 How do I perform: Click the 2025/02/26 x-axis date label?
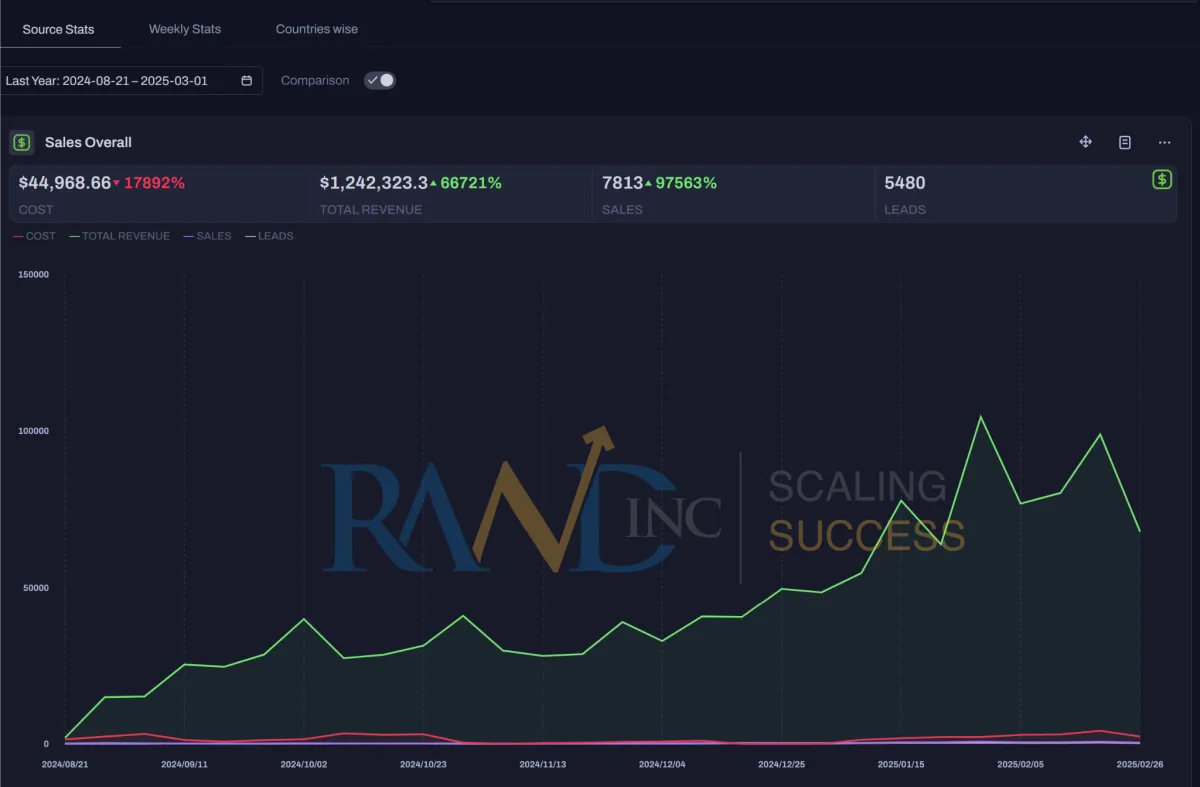click(x=1140, y=764)
